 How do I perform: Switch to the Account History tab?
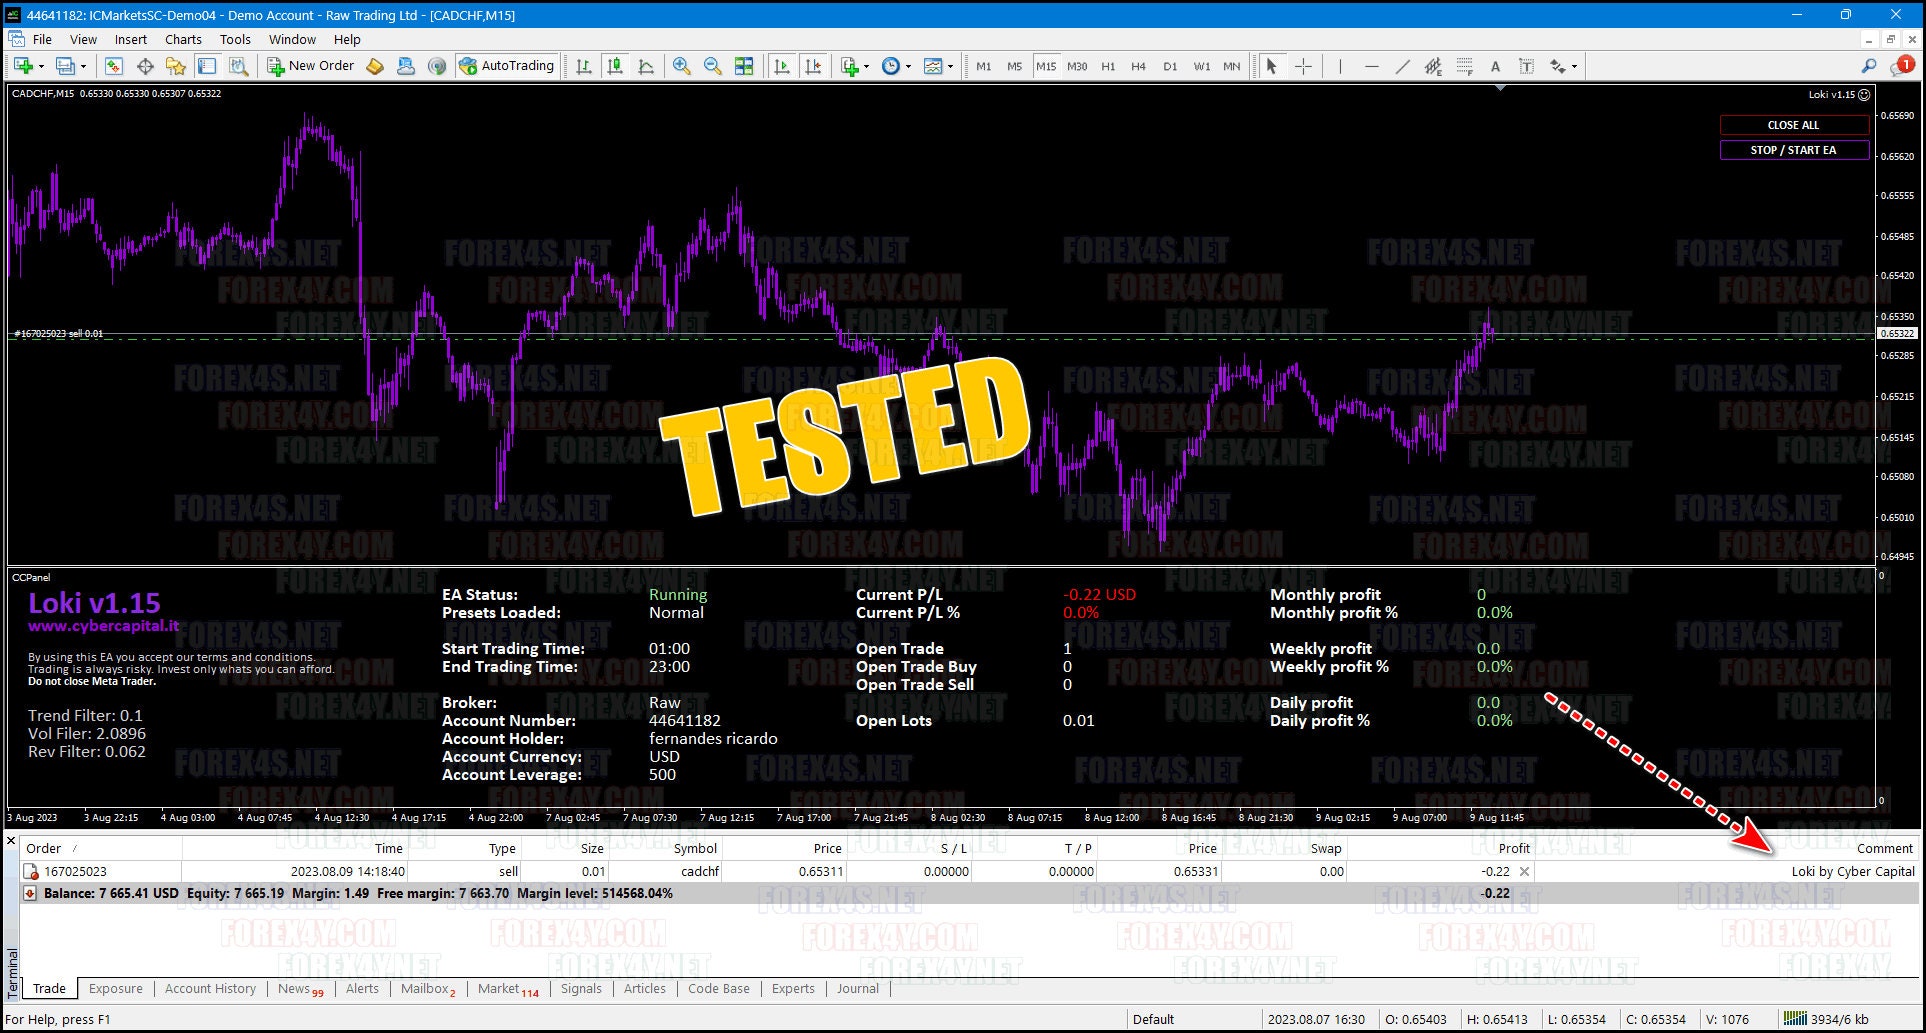(210, 988)
